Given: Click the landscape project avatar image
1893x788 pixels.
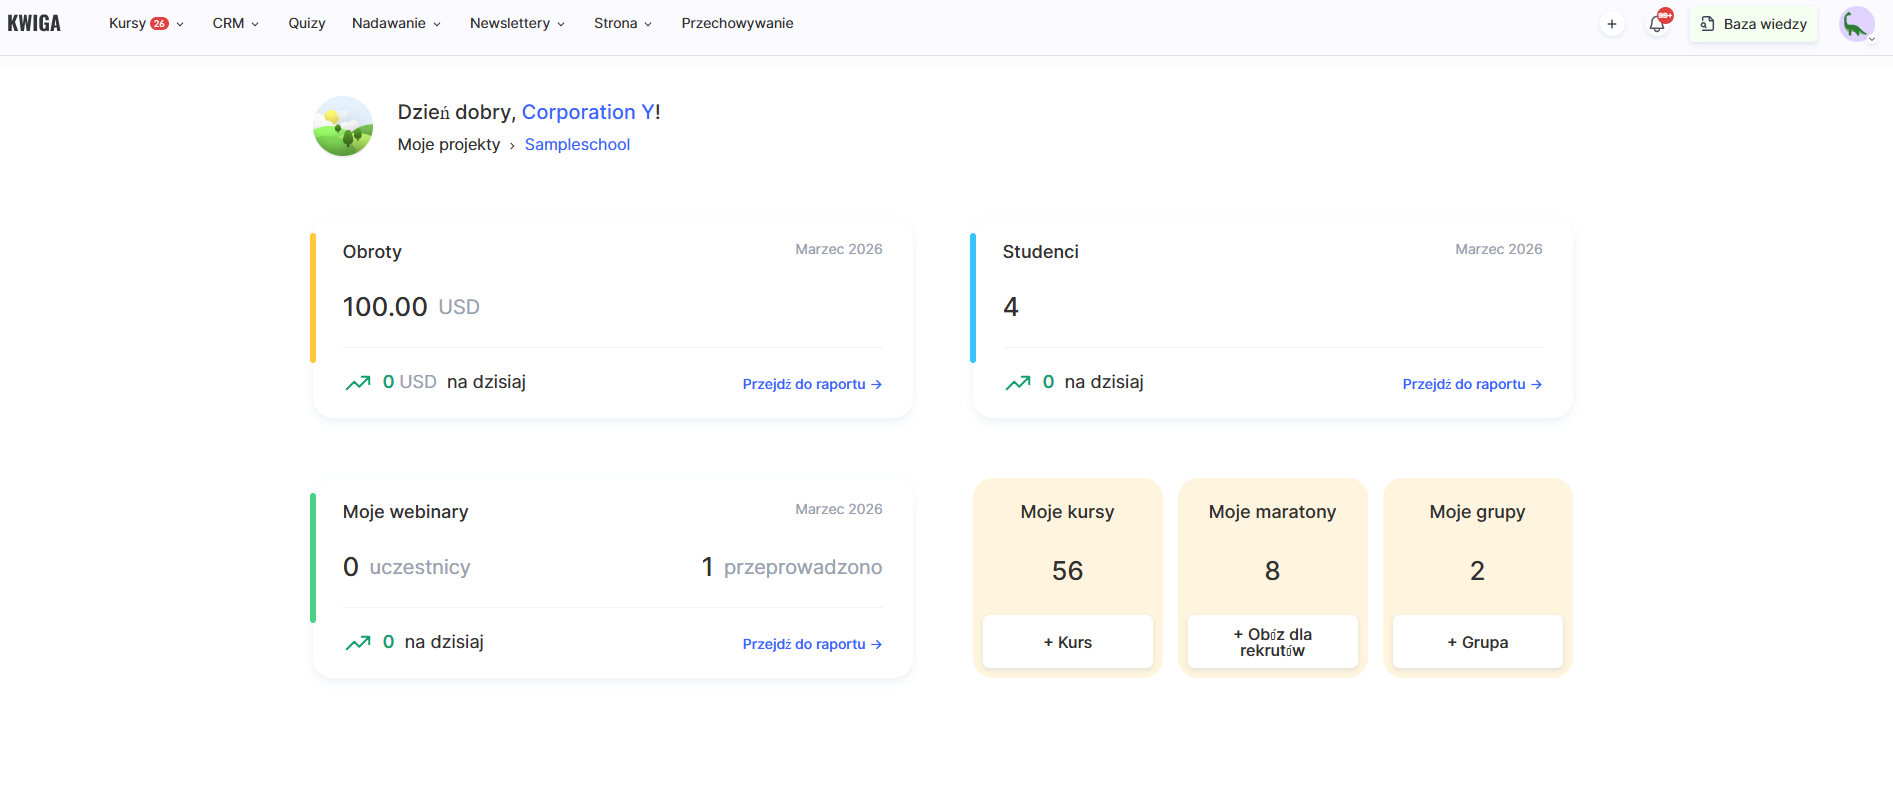Looking at the screenshot, I should (343, 126).
